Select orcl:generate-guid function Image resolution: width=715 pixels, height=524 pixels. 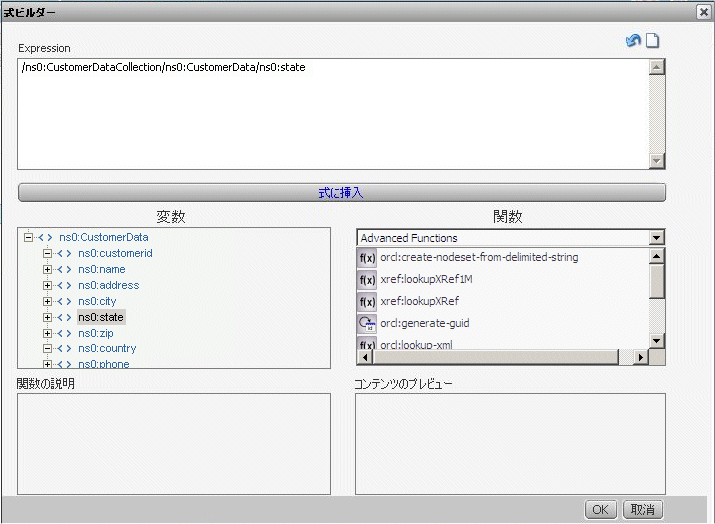425,323
